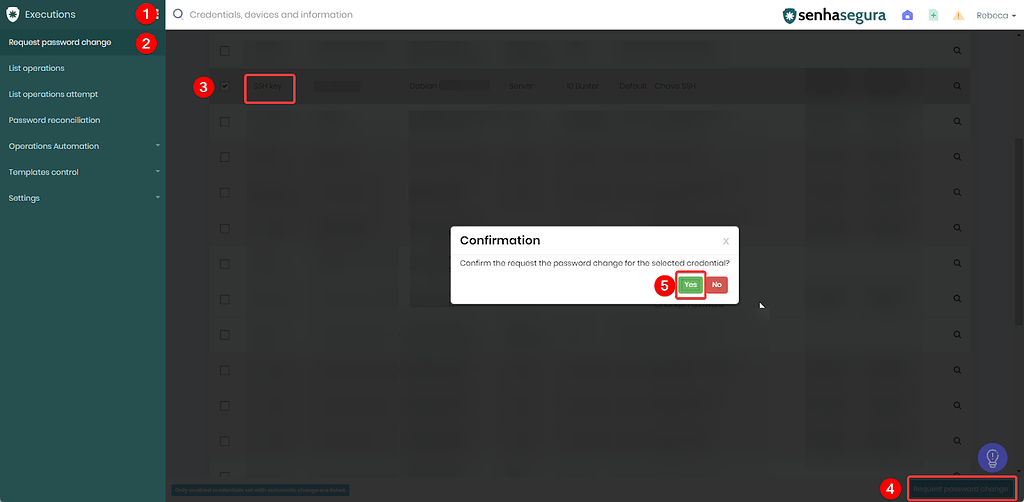This screenshot has height=502, width=1024.
Task: Click the senhasegura shield icon beside Executions
Action: [13, 14]
